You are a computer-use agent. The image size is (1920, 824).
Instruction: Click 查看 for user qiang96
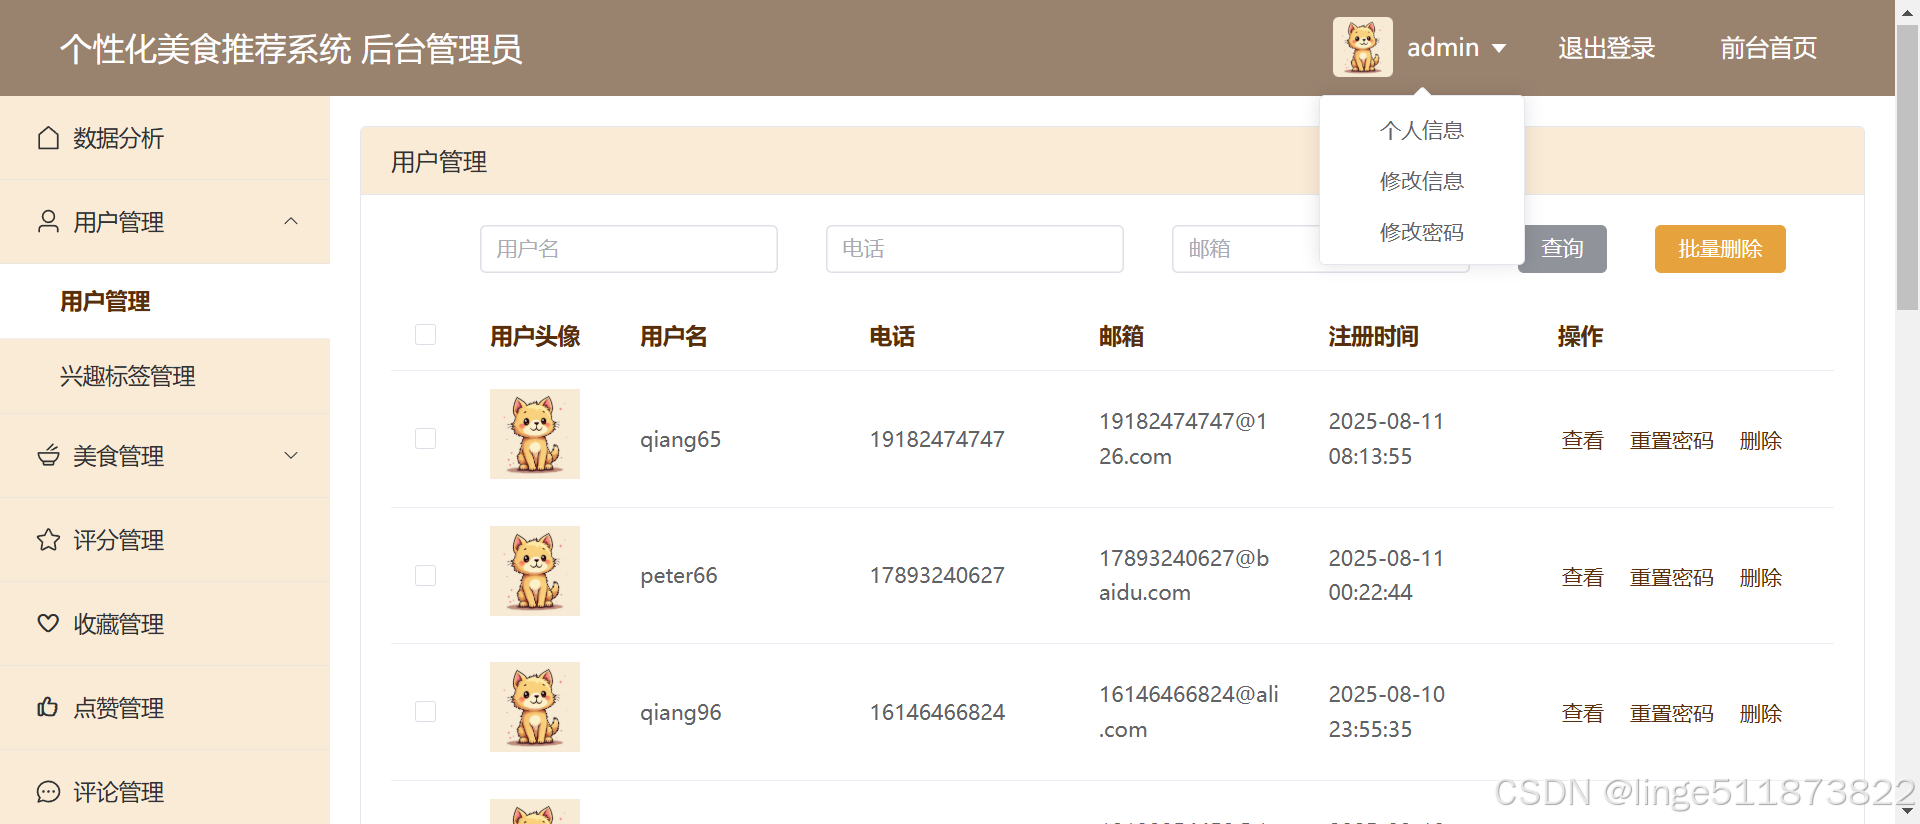pyautogui.click(x=1582, y=713)
